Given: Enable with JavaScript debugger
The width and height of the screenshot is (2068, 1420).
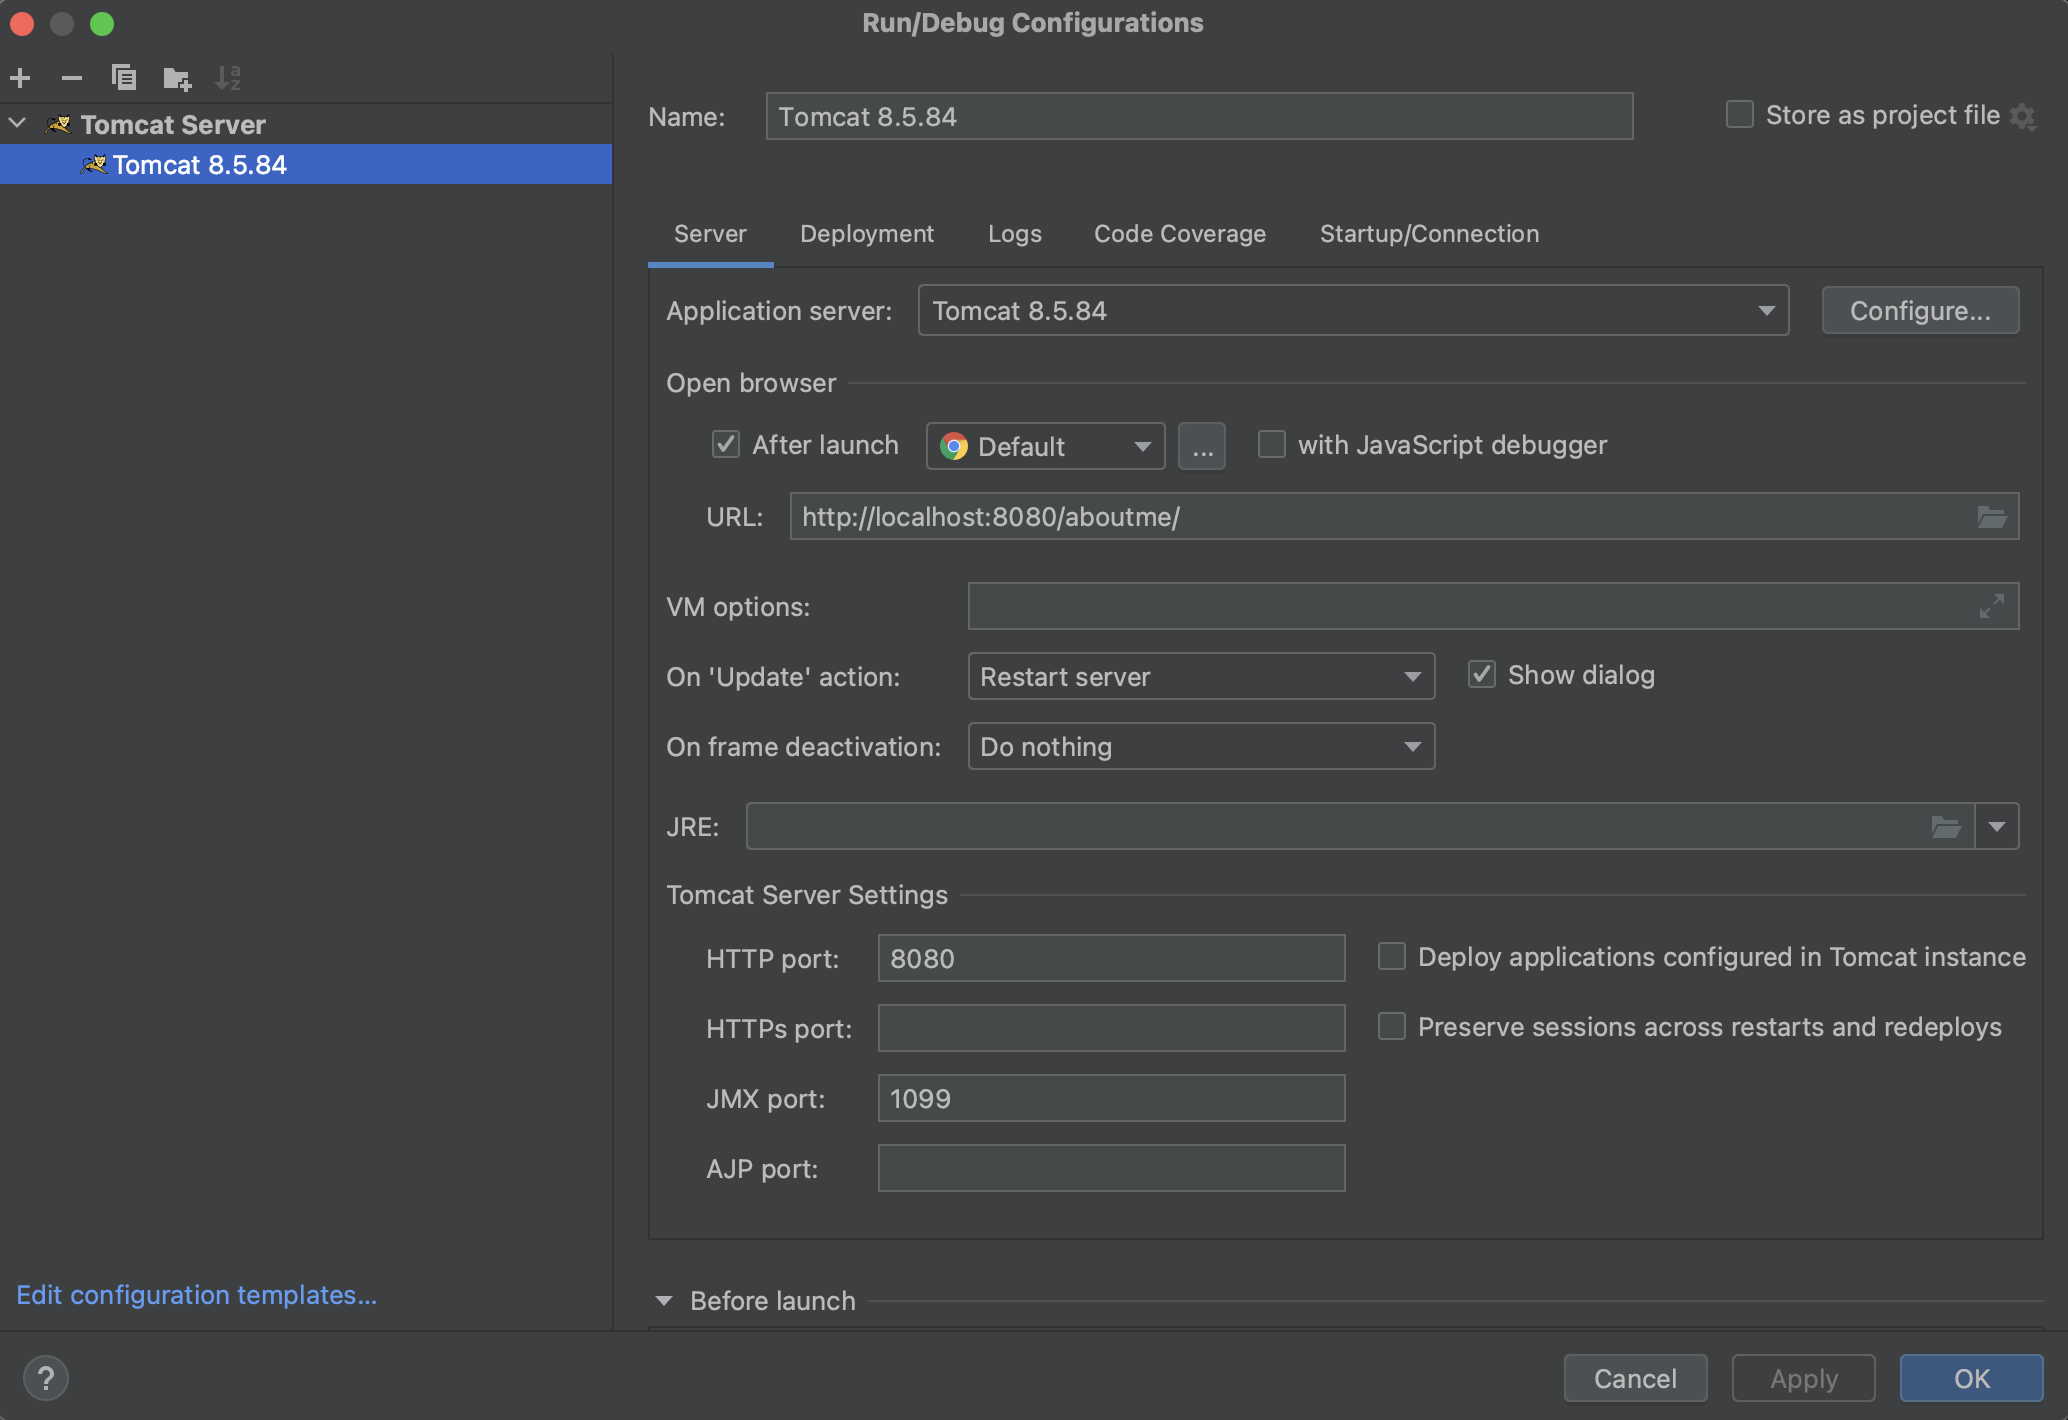Looking at the screenshot, I should (1272, 444).
